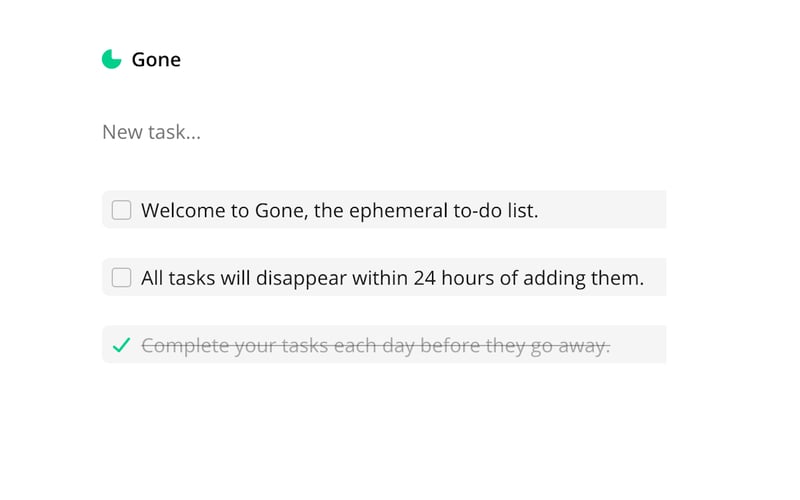This screenshot has width=800, height=500.
Task: Uncheck the green checkmark on completed task
Action: click(121, 345)
